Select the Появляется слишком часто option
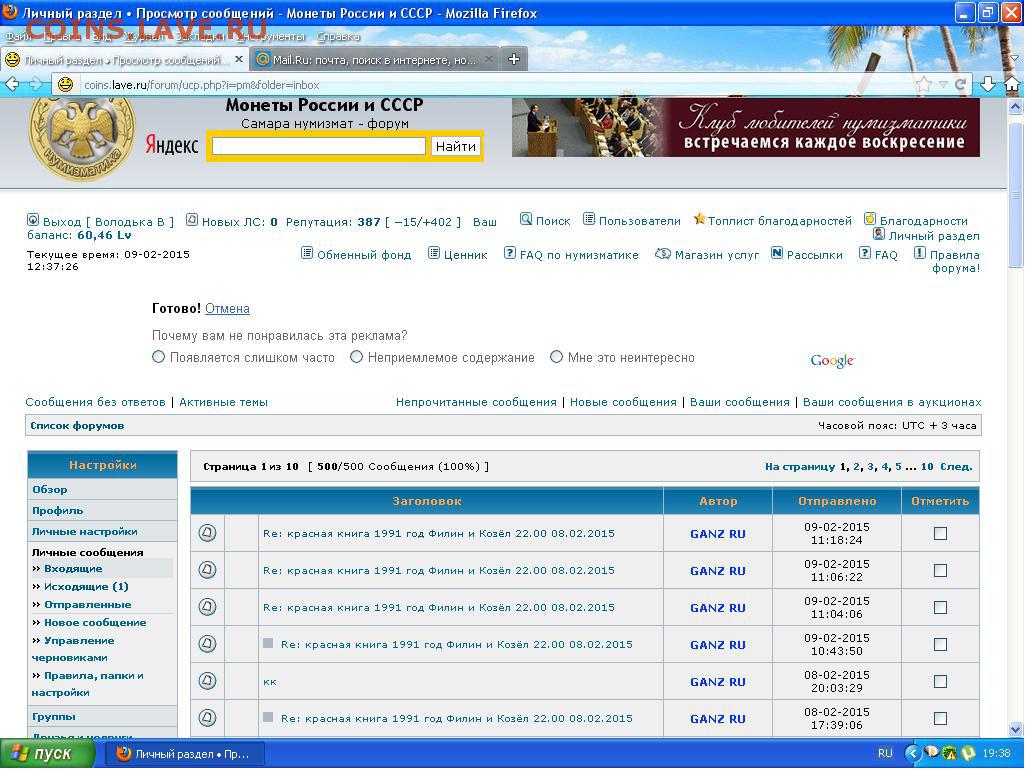The width and height of the screenshot is (1035, 780). [158, 357]
